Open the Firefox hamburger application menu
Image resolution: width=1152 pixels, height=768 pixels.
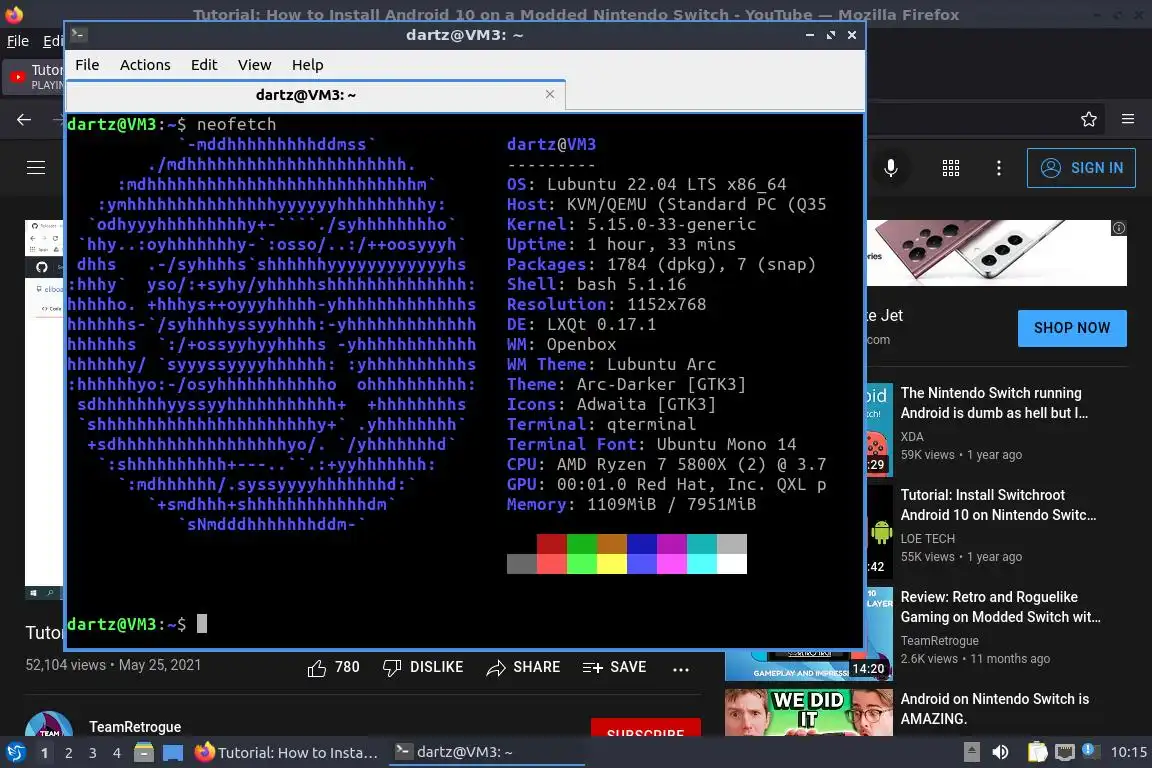[x=1128, y=119]
